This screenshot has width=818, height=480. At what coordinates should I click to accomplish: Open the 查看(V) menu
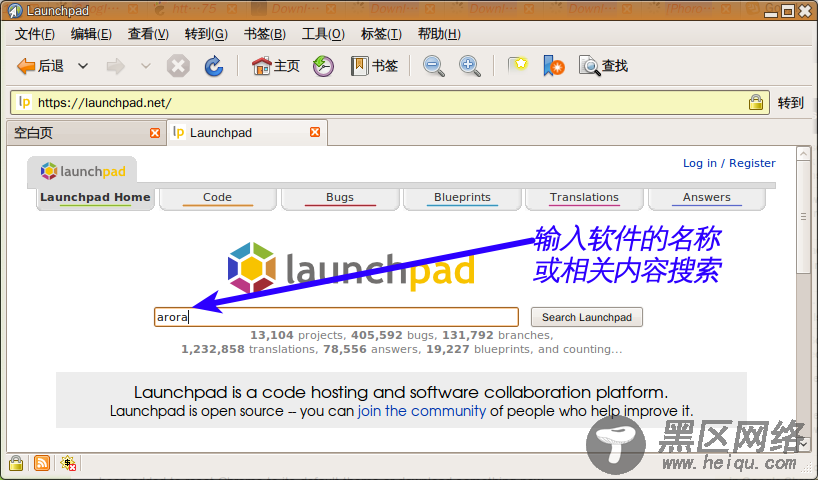click(x=148, y=34)
